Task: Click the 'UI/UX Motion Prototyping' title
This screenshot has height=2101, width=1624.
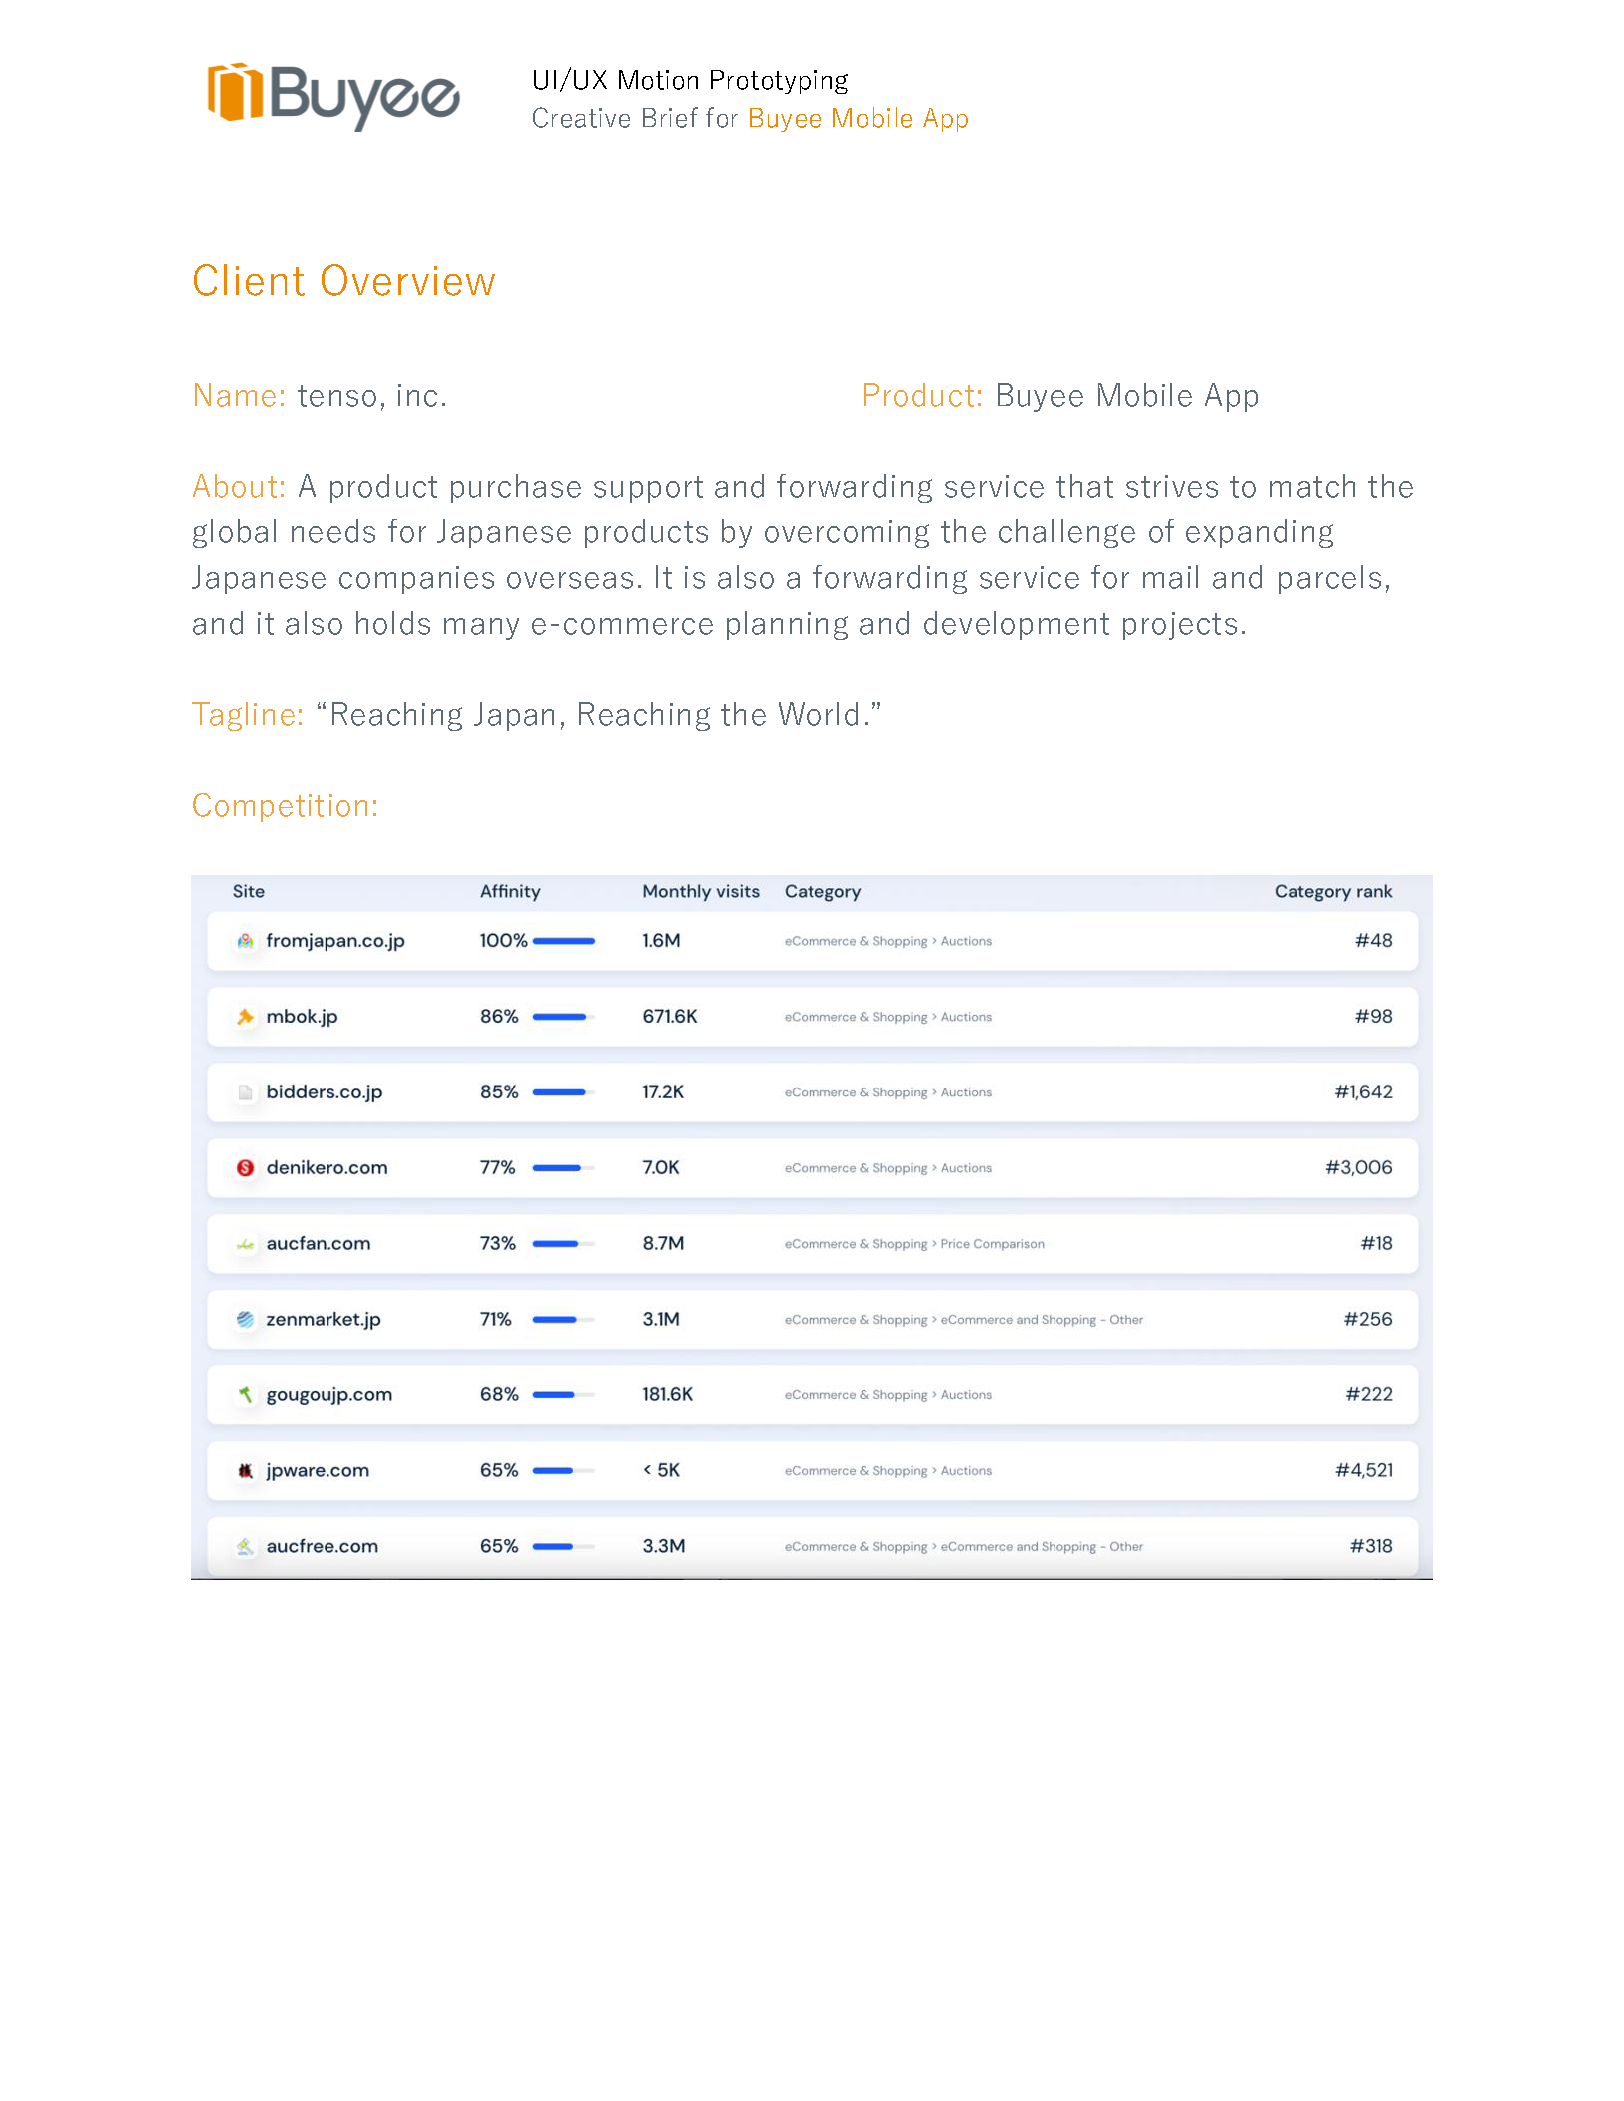Action: [x=690, y=81]
